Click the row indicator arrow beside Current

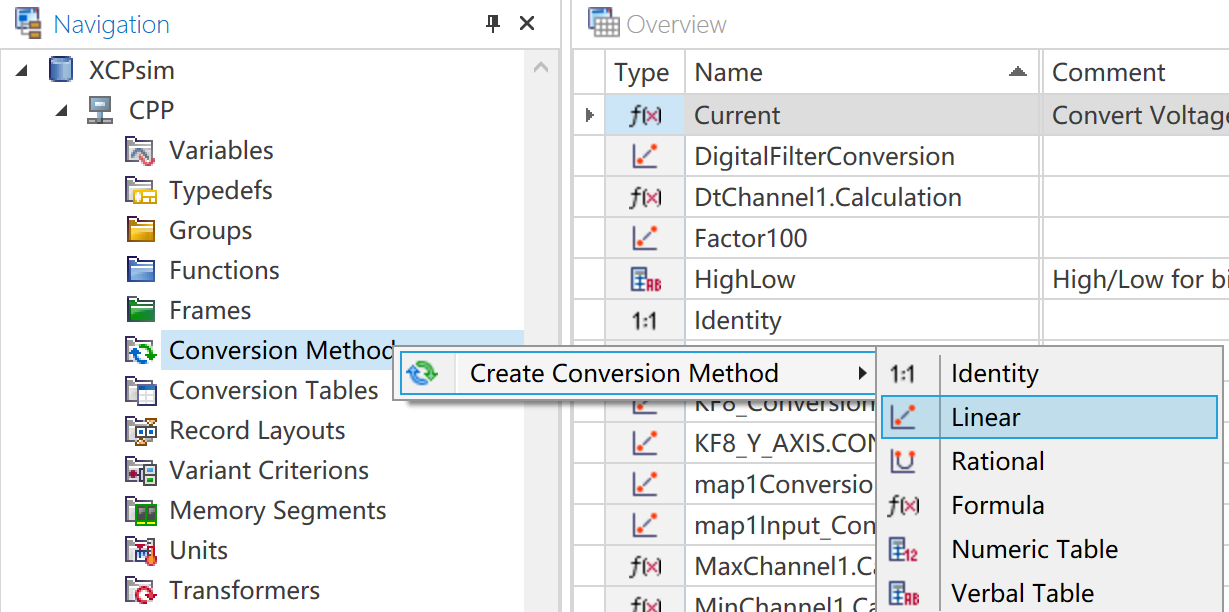pyautogui.click(x=590, y=116)
